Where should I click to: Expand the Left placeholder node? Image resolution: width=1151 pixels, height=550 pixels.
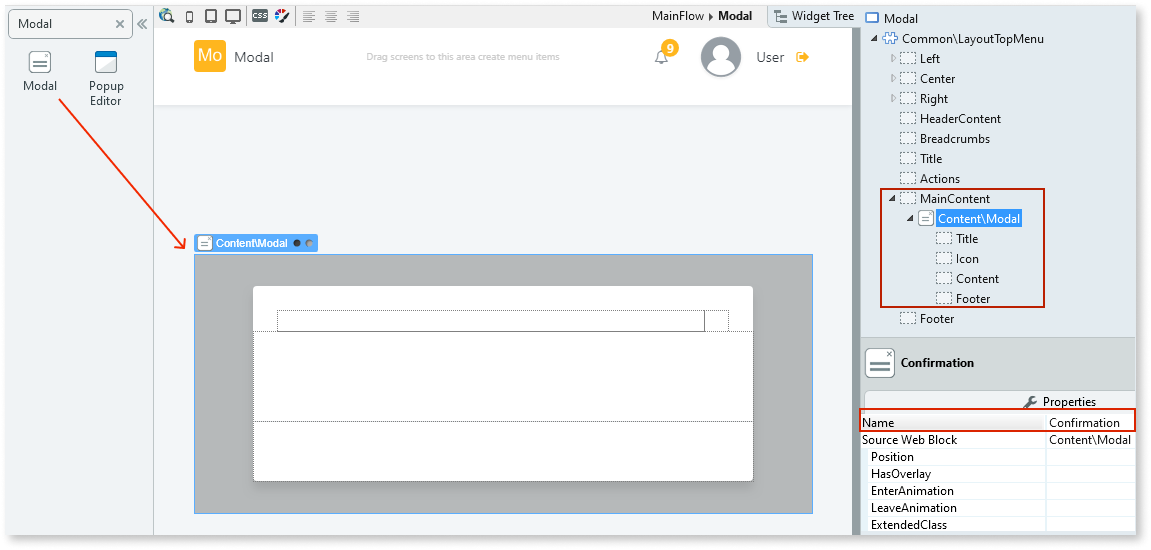pos(893,58)
